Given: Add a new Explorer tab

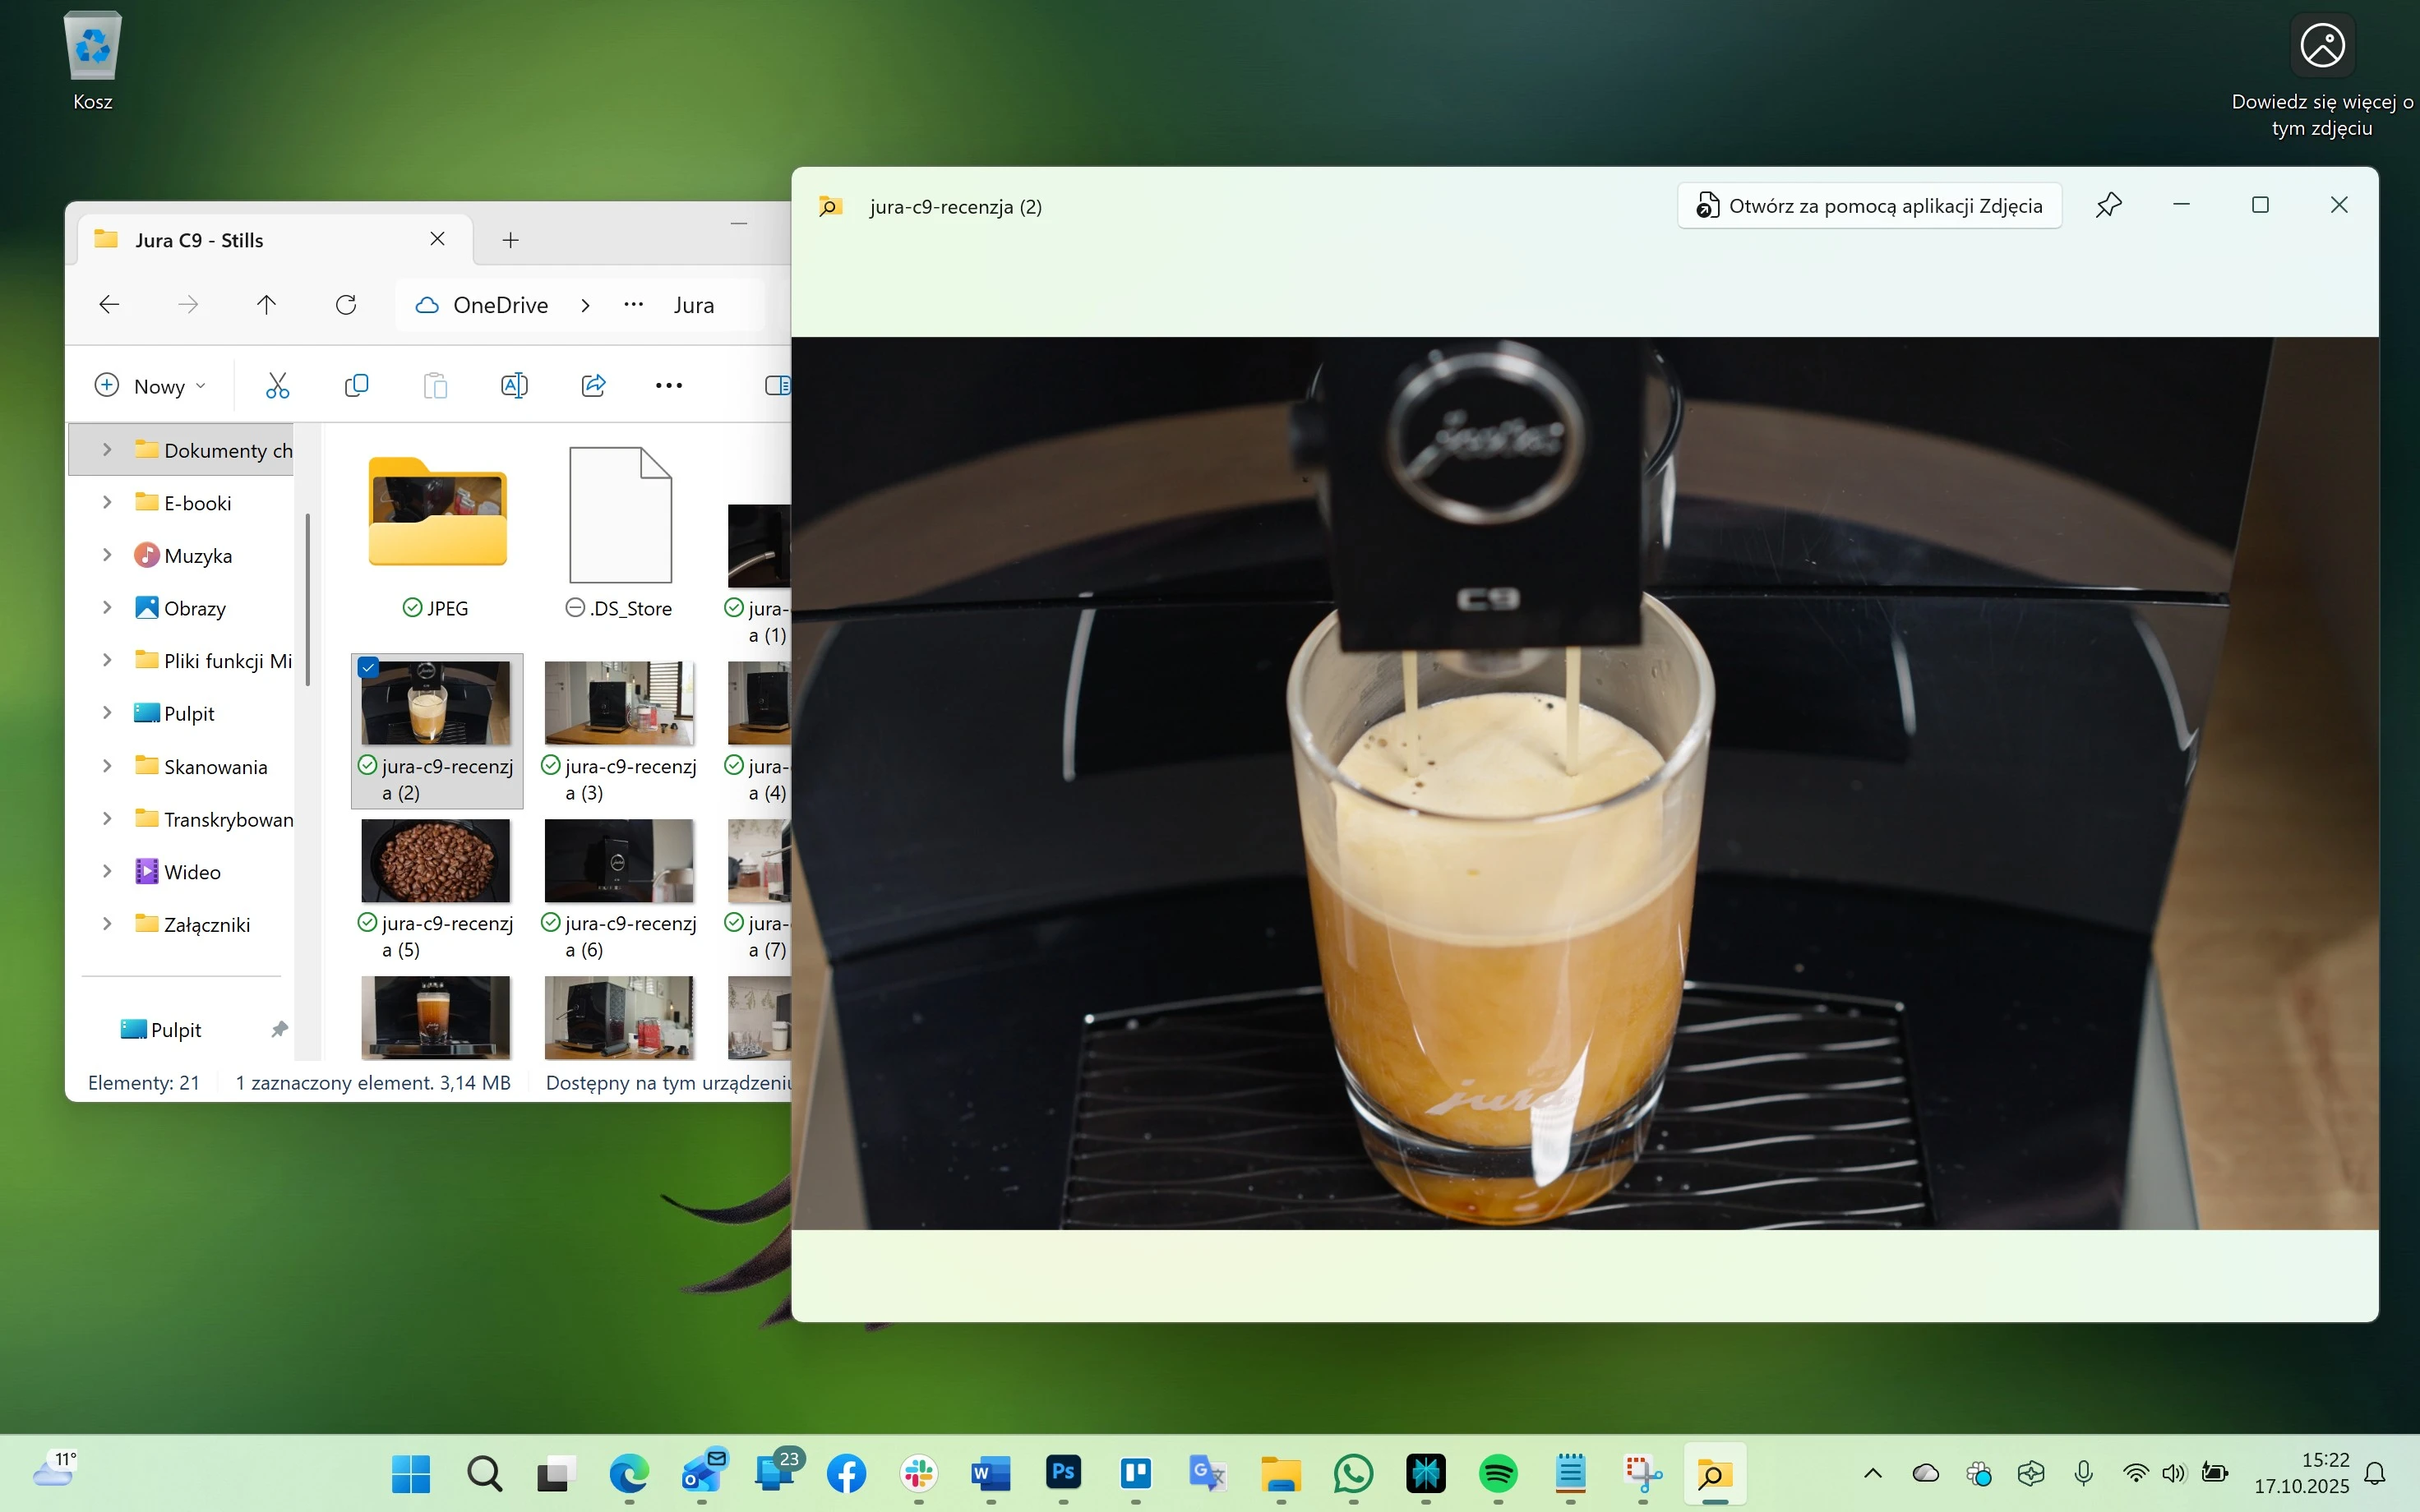Looking at the screenshot, I should point(510,240).
